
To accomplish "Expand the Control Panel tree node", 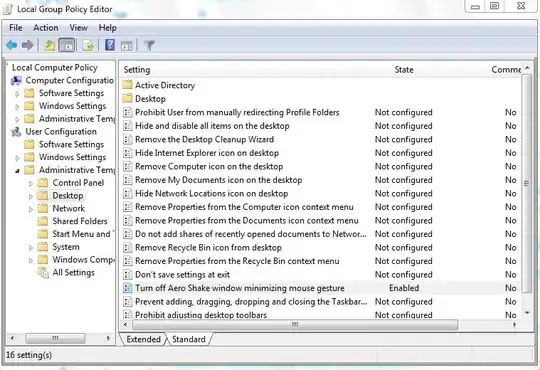I will pos(31,183).
